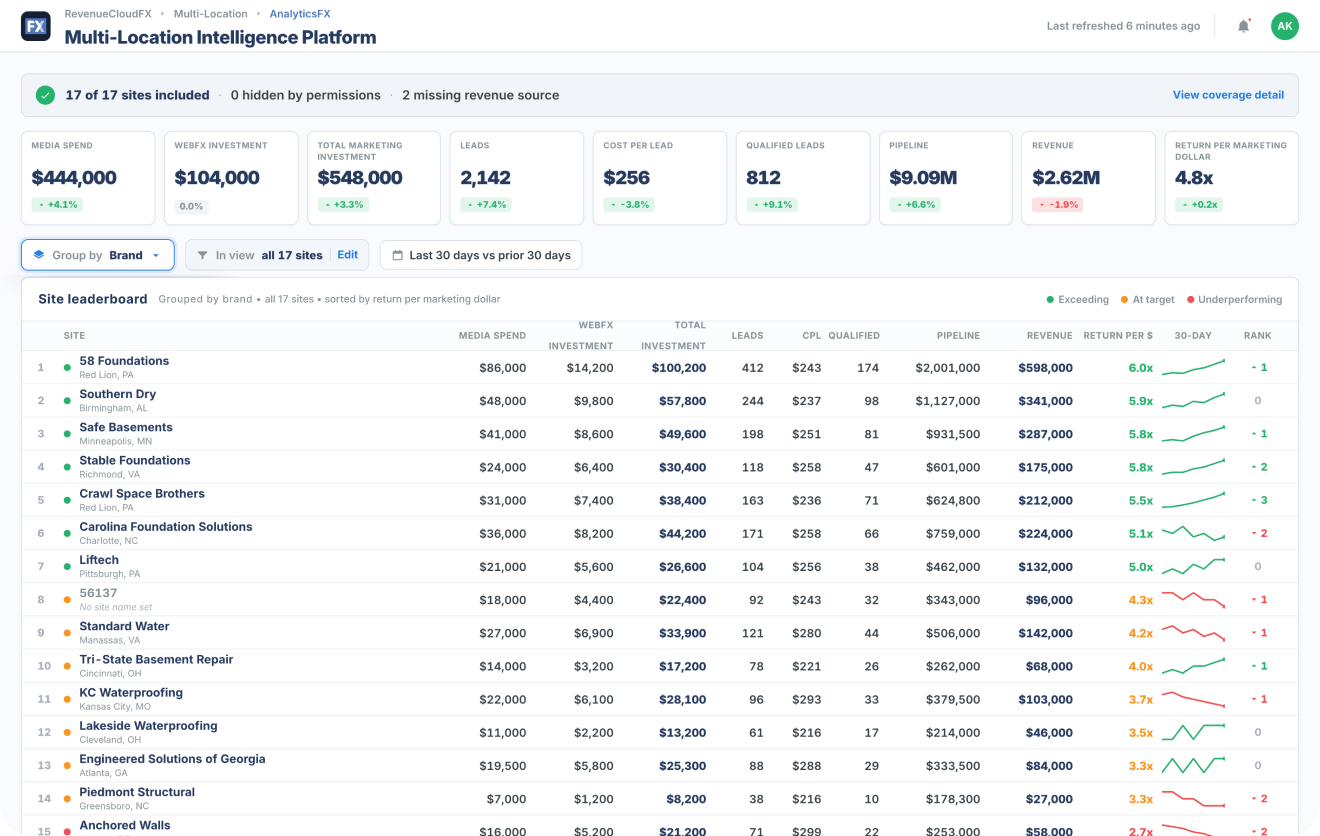The width and height of the screenshot is (1320, 836).
Task: Open the 30-day sparkline for Liftech
Action: click(x=1193, y=566)
